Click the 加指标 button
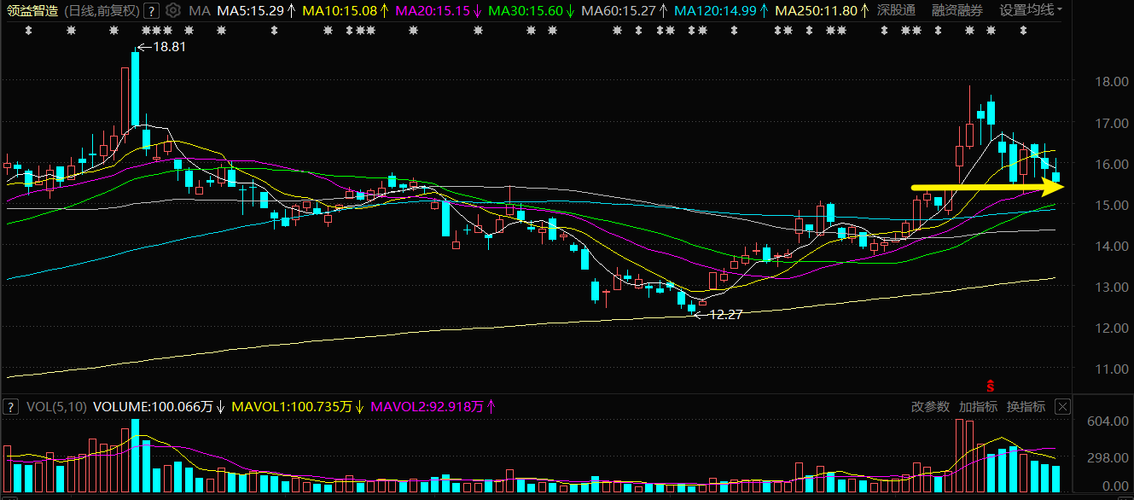1134x500 pixels. coord(978,407)
